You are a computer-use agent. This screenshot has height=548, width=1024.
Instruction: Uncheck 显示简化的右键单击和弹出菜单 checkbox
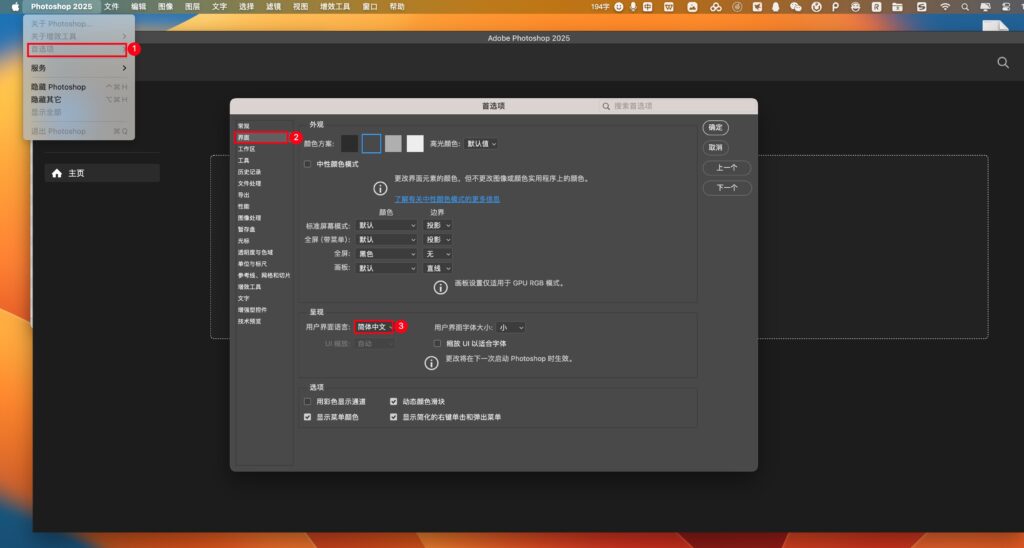pos(393,417)
